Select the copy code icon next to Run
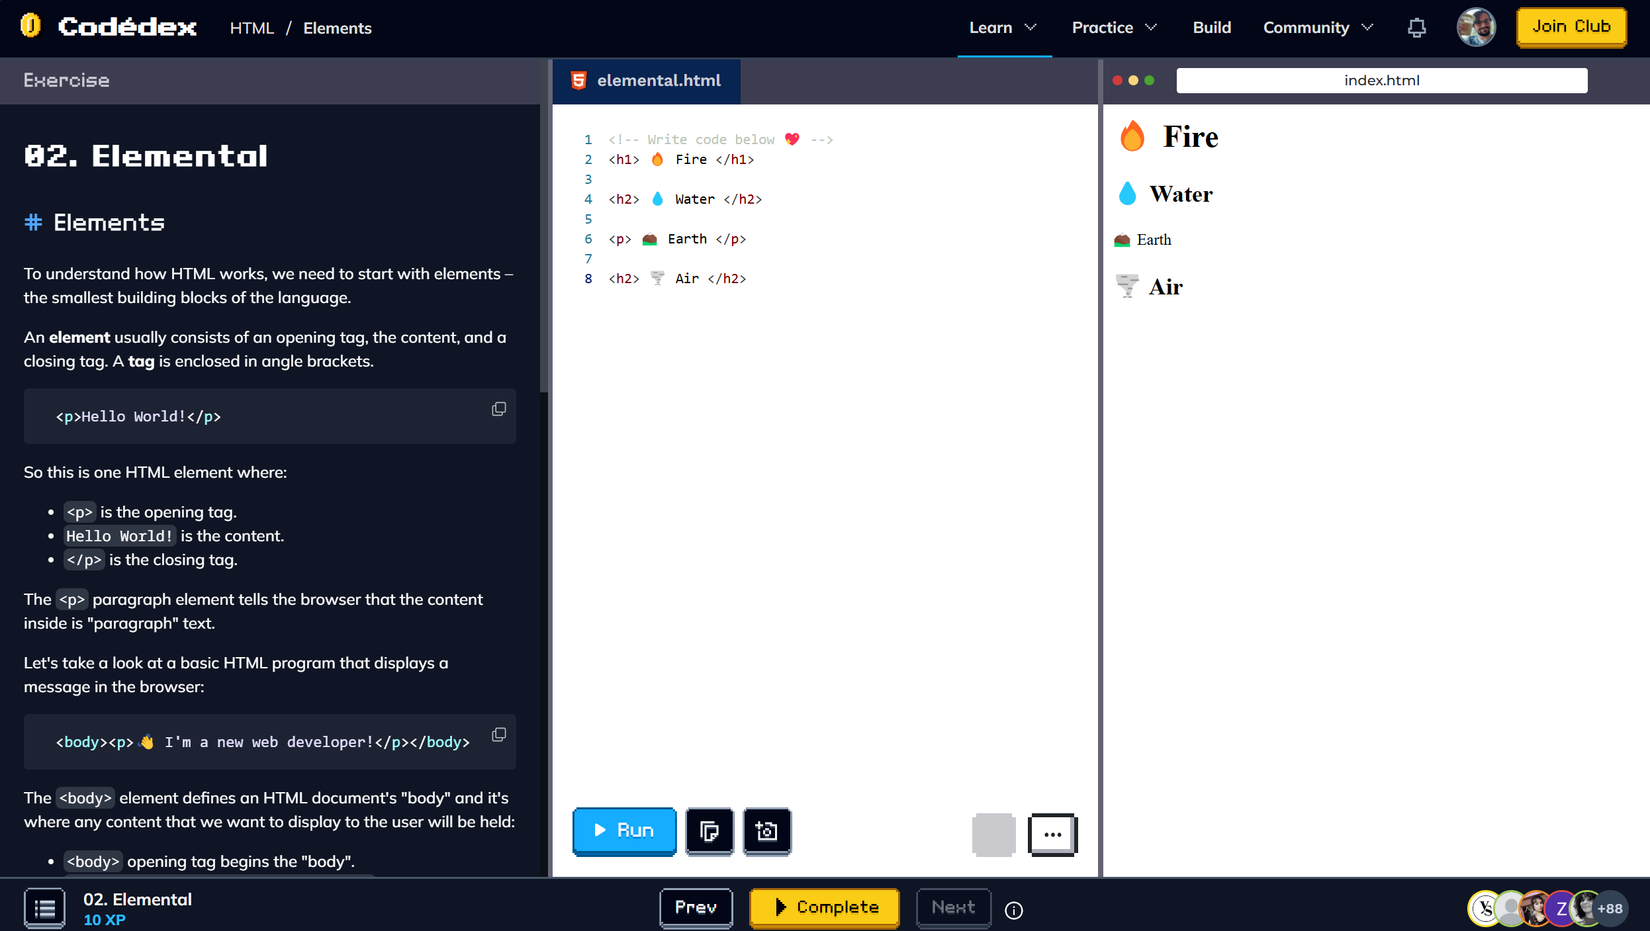The width and height of the screenshot is (1650, 931). coord(710,831)
